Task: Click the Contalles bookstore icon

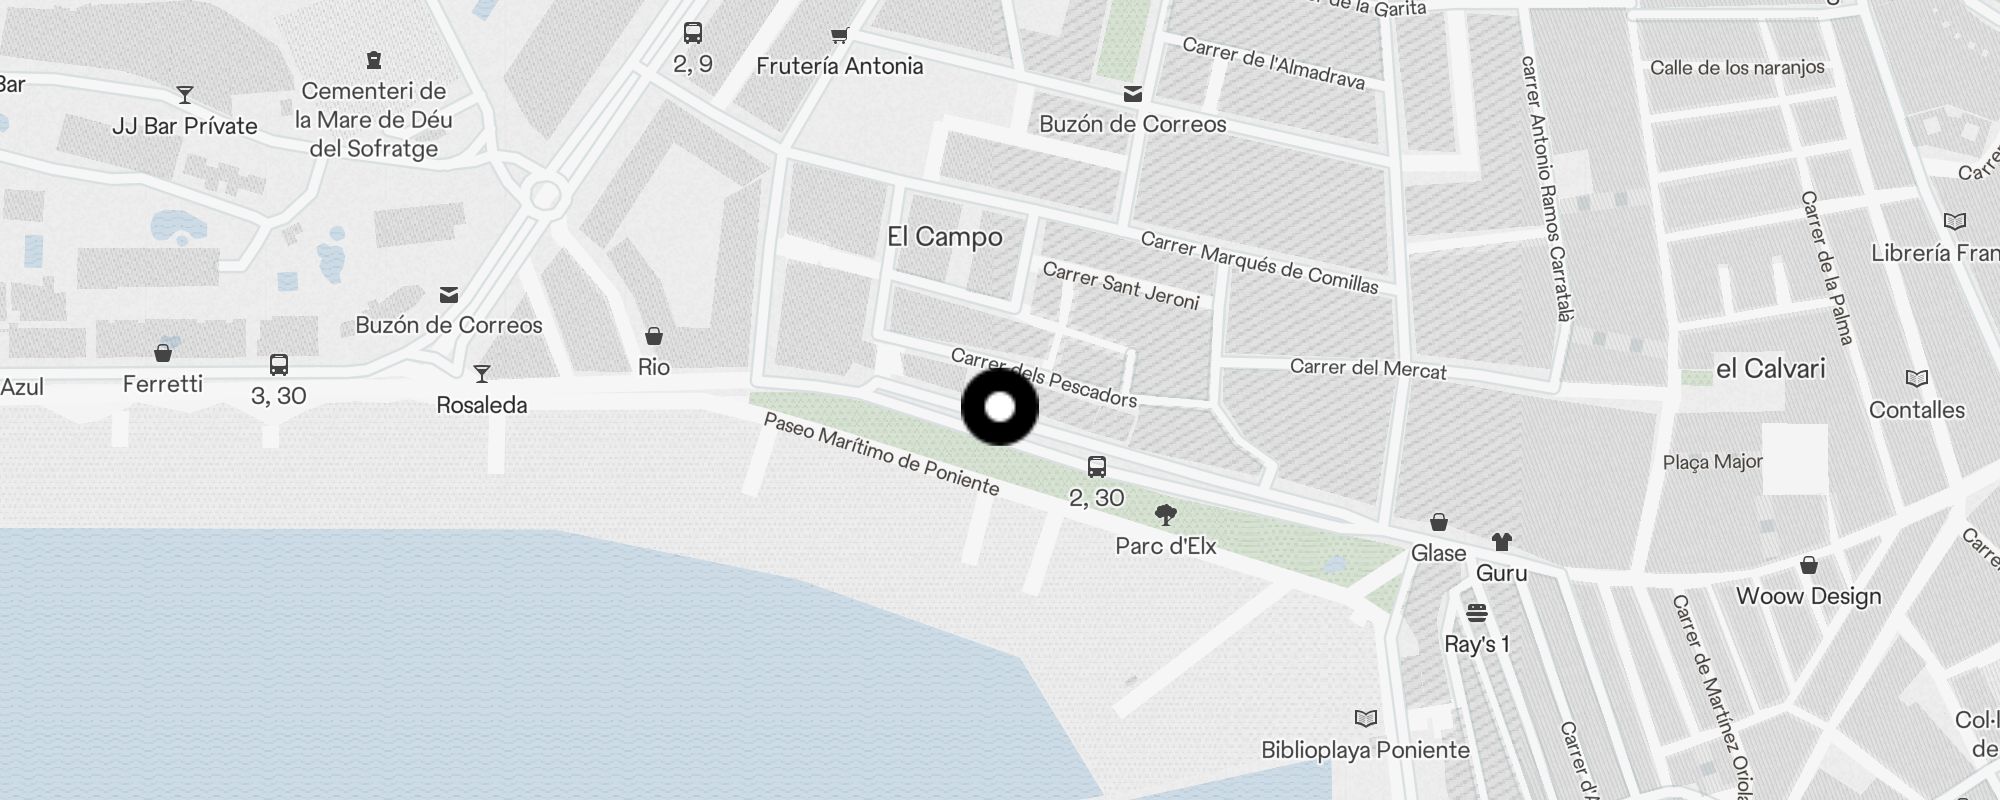Action: pos(1917,379)
